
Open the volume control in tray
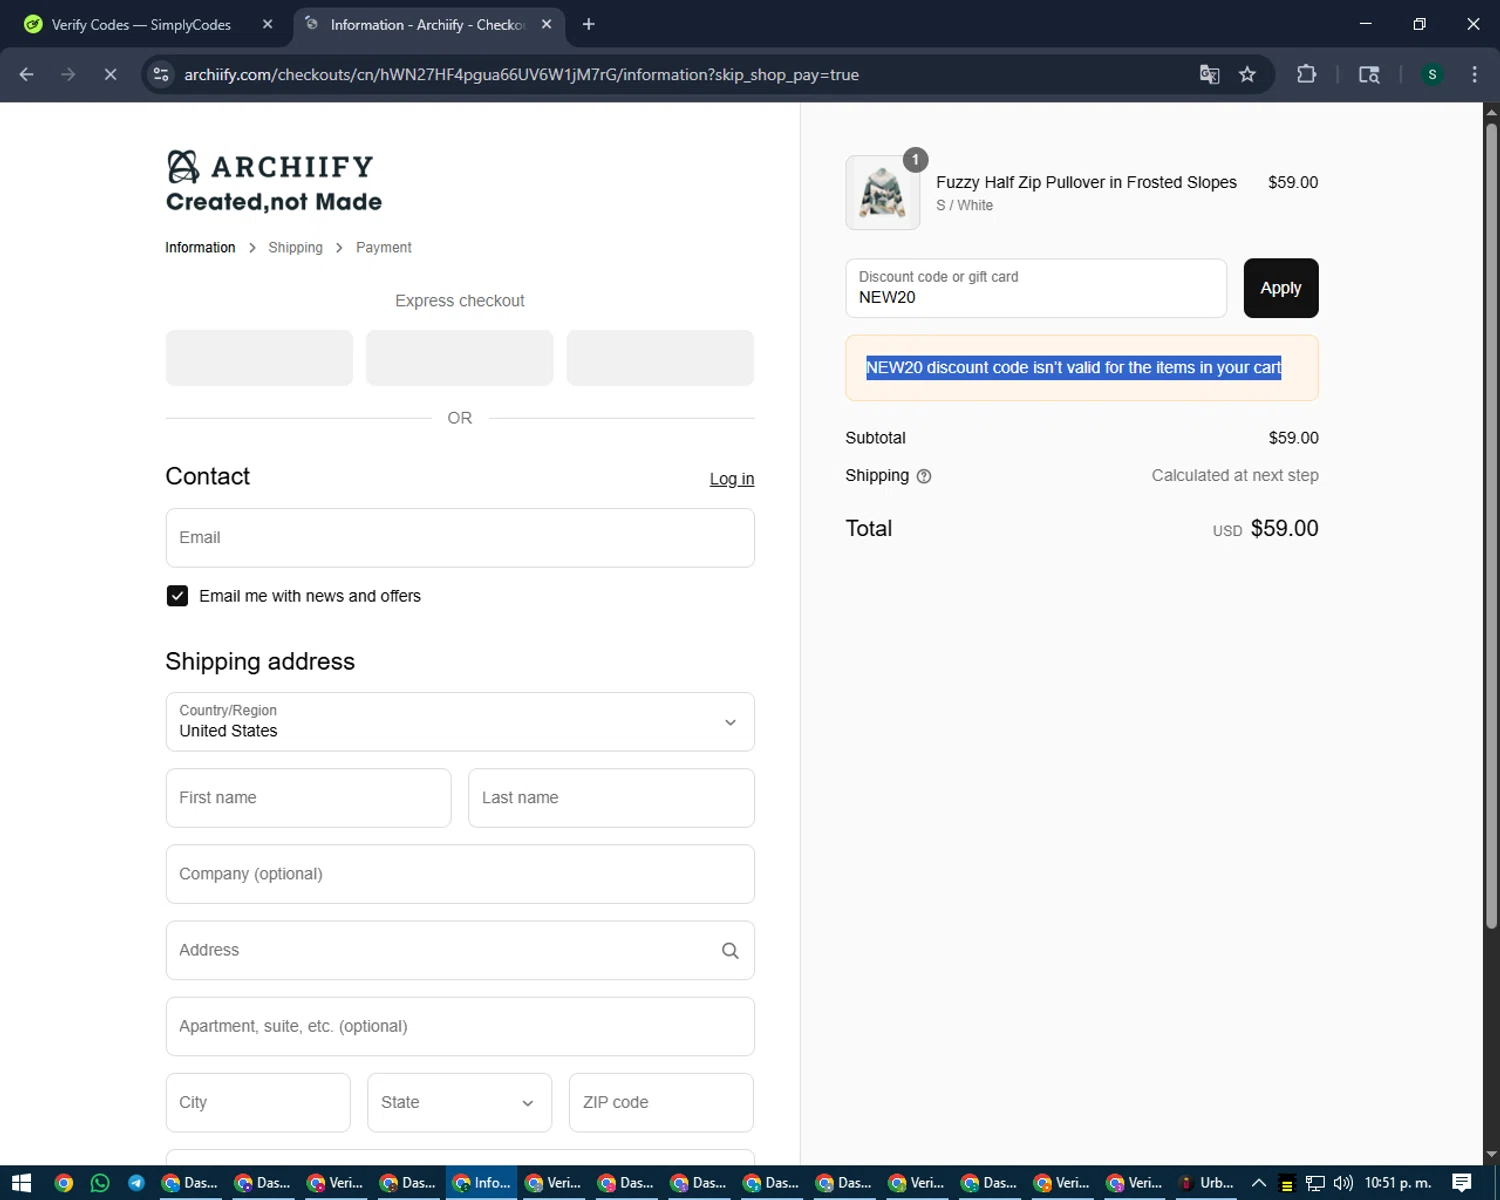click(1343, 1183)
